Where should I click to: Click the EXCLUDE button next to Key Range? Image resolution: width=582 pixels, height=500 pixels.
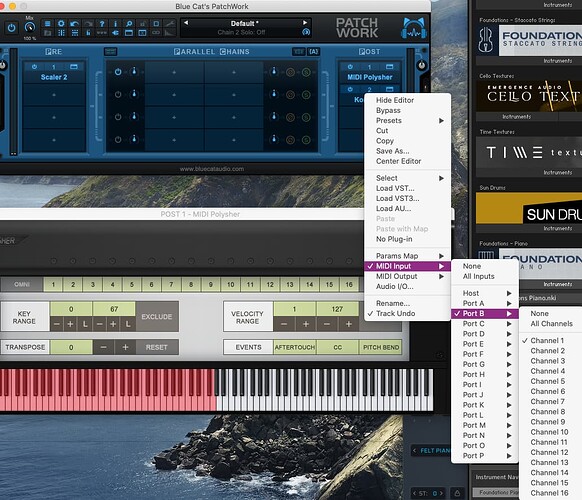pyautogui.click(x=157, y=317)
